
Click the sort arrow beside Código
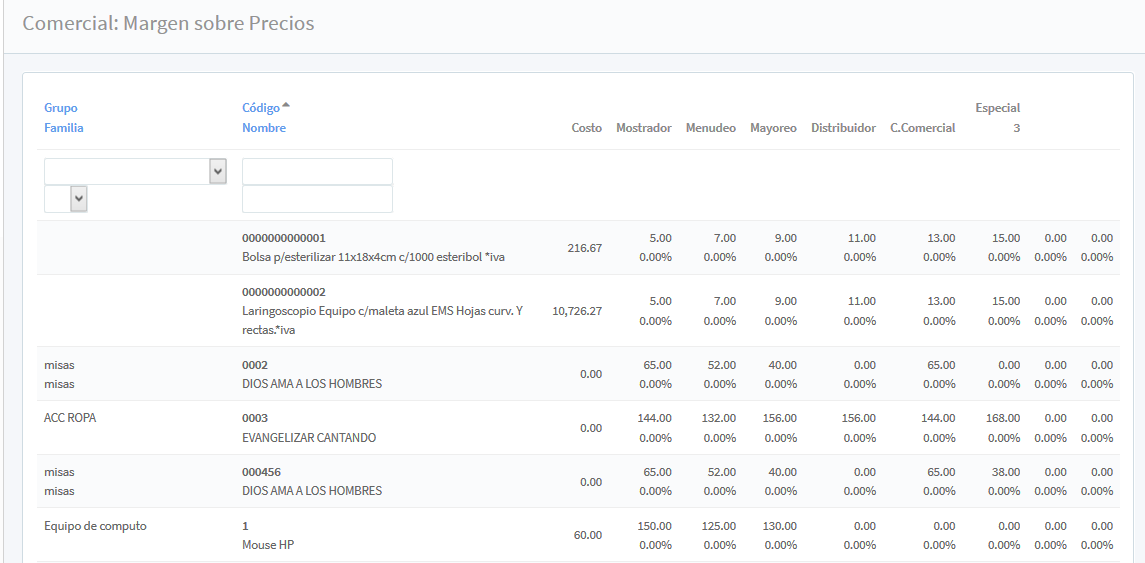pos(286,106)
